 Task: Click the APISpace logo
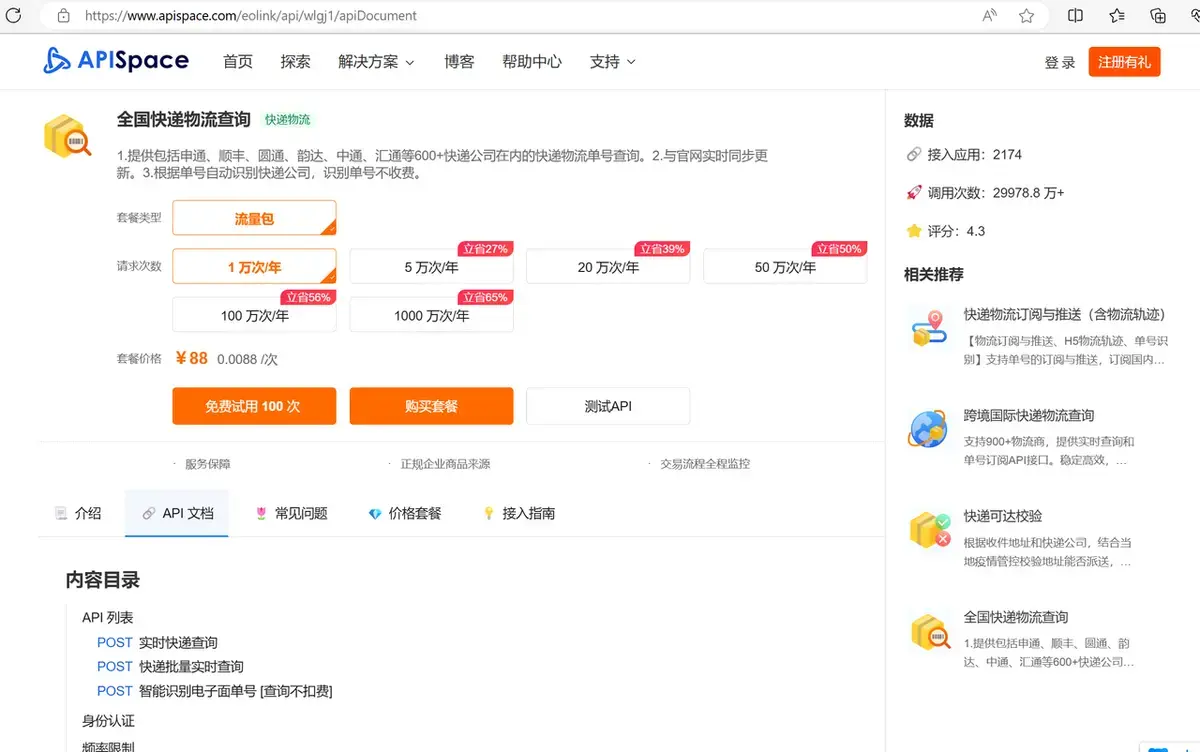pyautogui.click(x=116, y=61)
